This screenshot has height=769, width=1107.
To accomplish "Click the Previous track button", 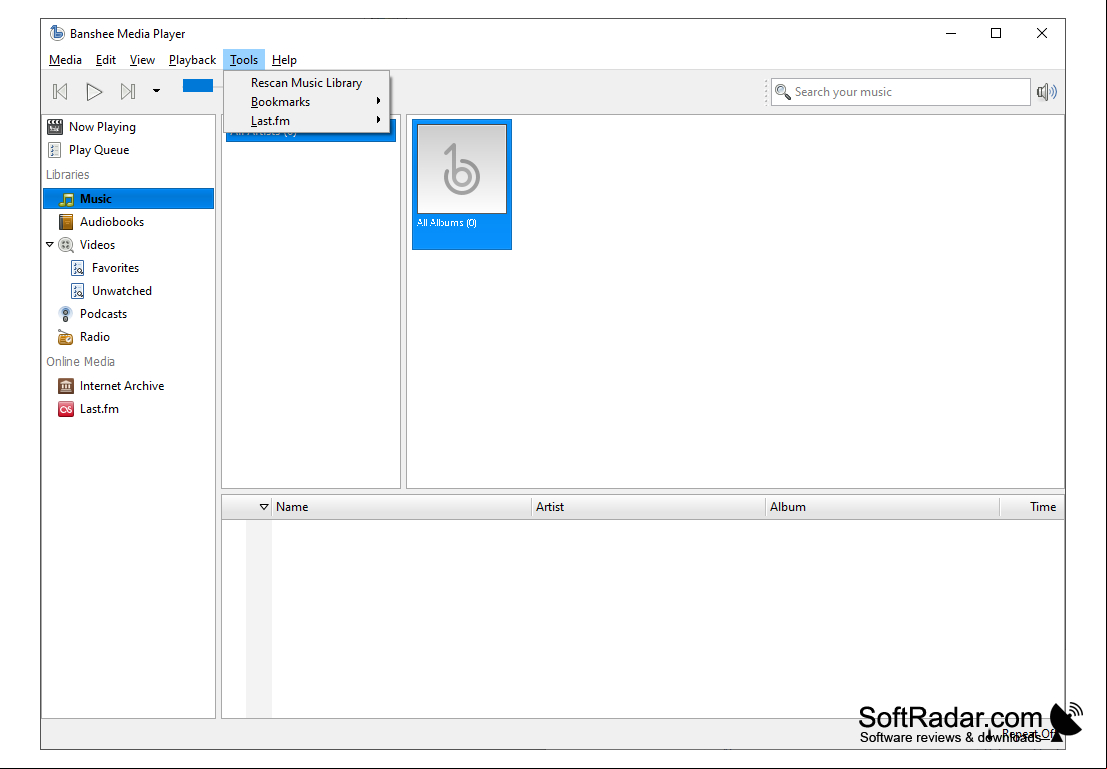I will 60,91.
